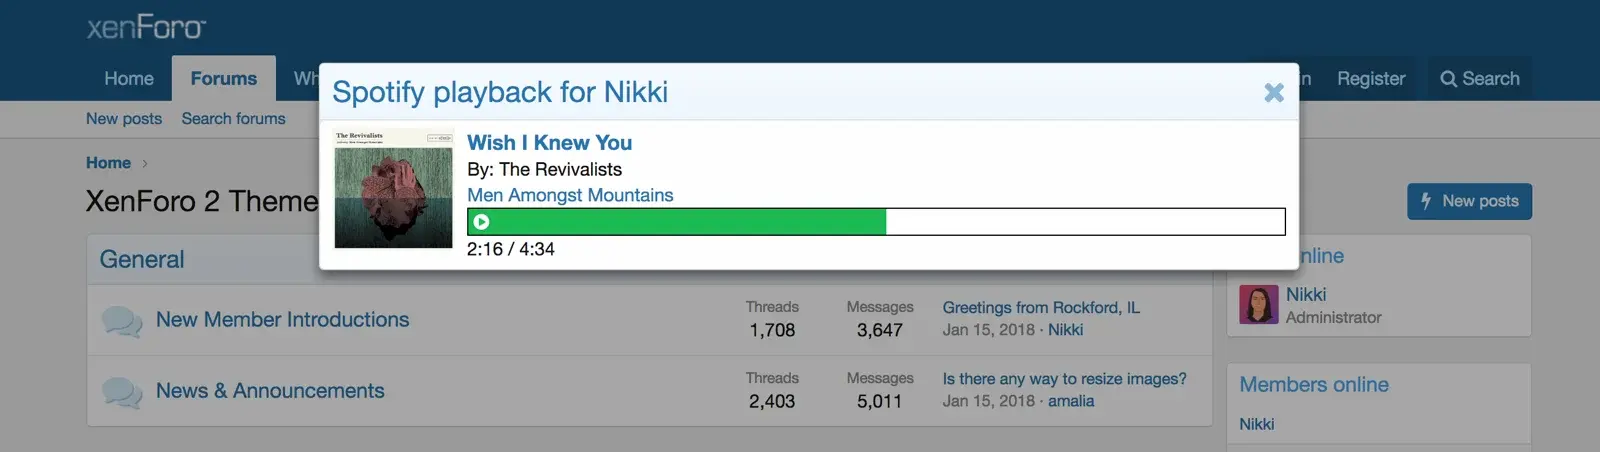Click the New Member Introductions speech bubble icon
The width and height of the screenshot is (1600, 452).
click(122, 321)
